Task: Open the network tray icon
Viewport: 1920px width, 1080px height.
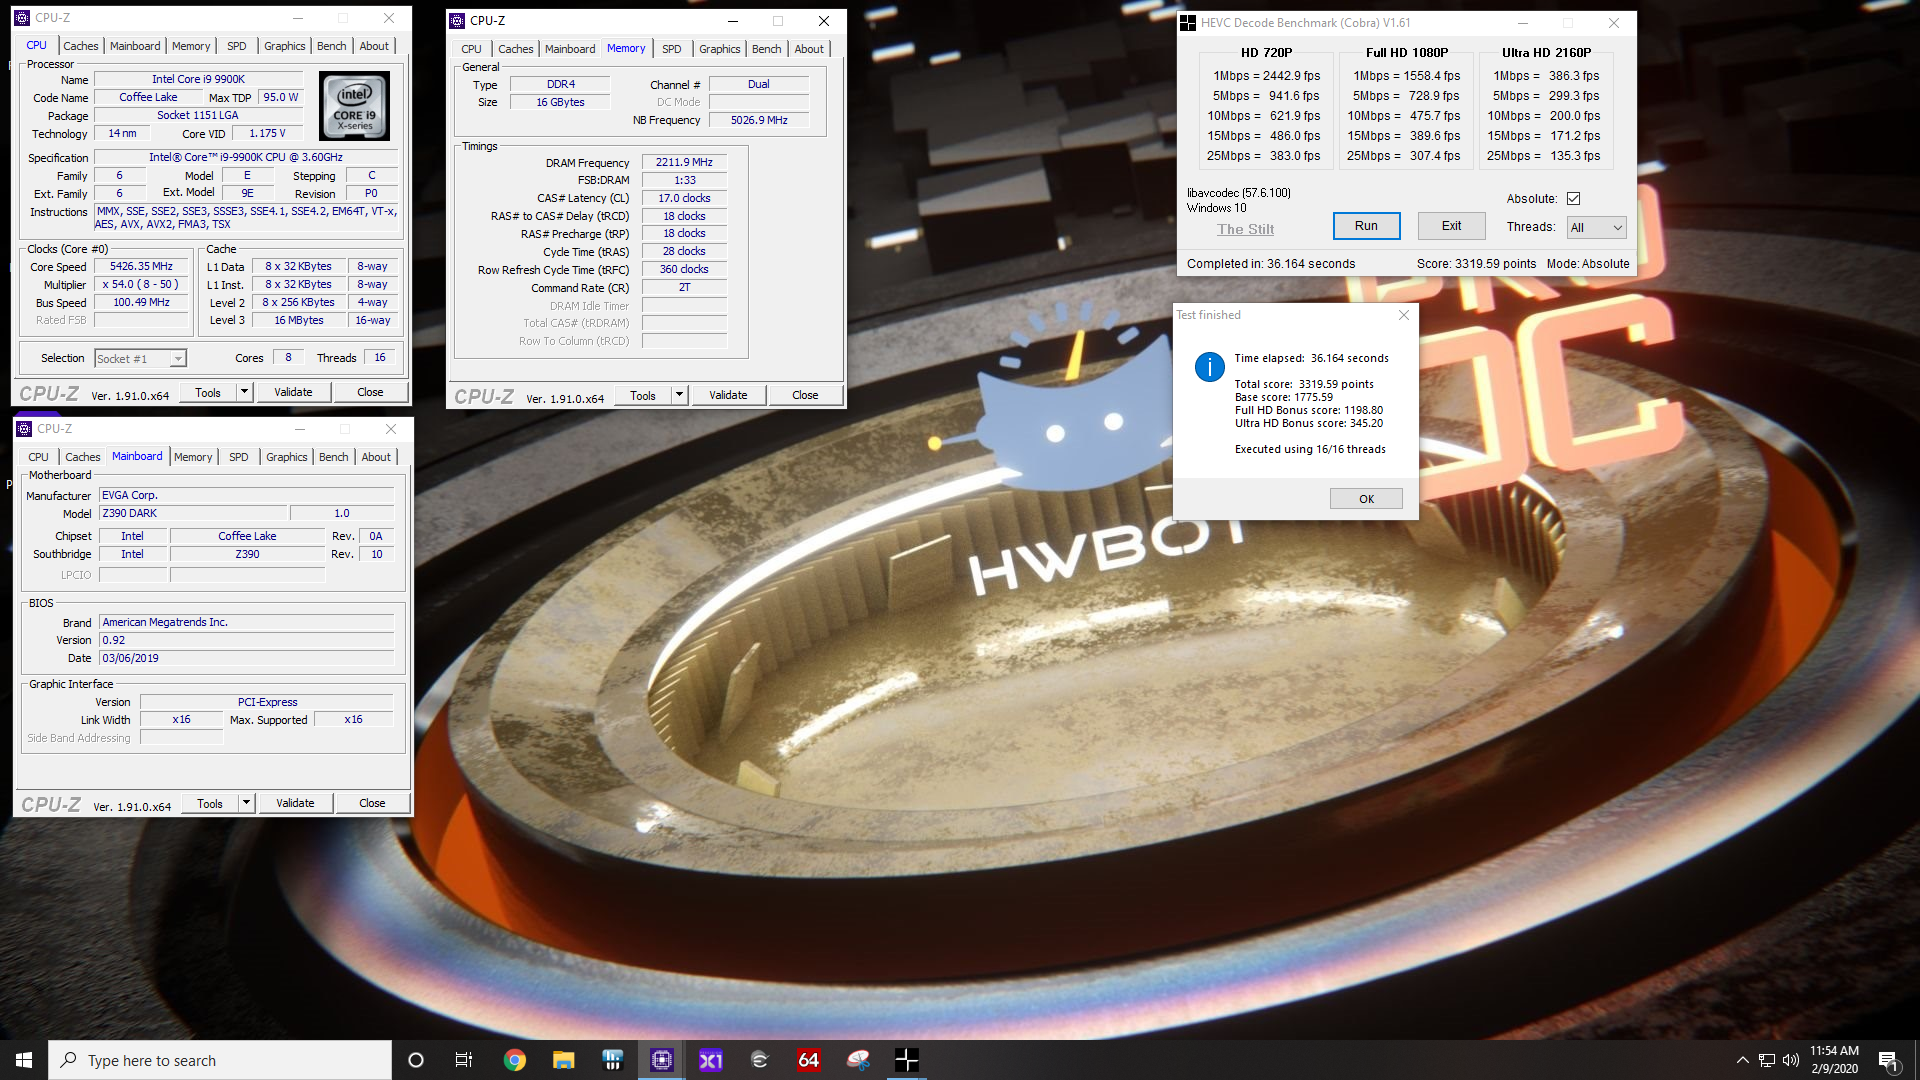Action: (1767, 1060)
